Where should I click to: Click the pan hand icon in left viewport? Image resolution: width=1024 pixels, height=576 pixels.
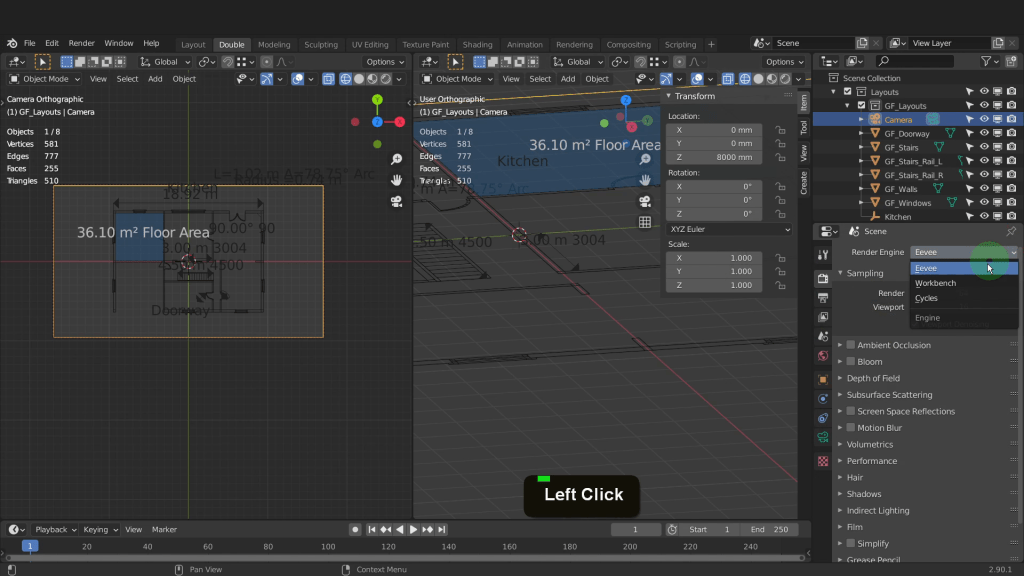[397, 180]
